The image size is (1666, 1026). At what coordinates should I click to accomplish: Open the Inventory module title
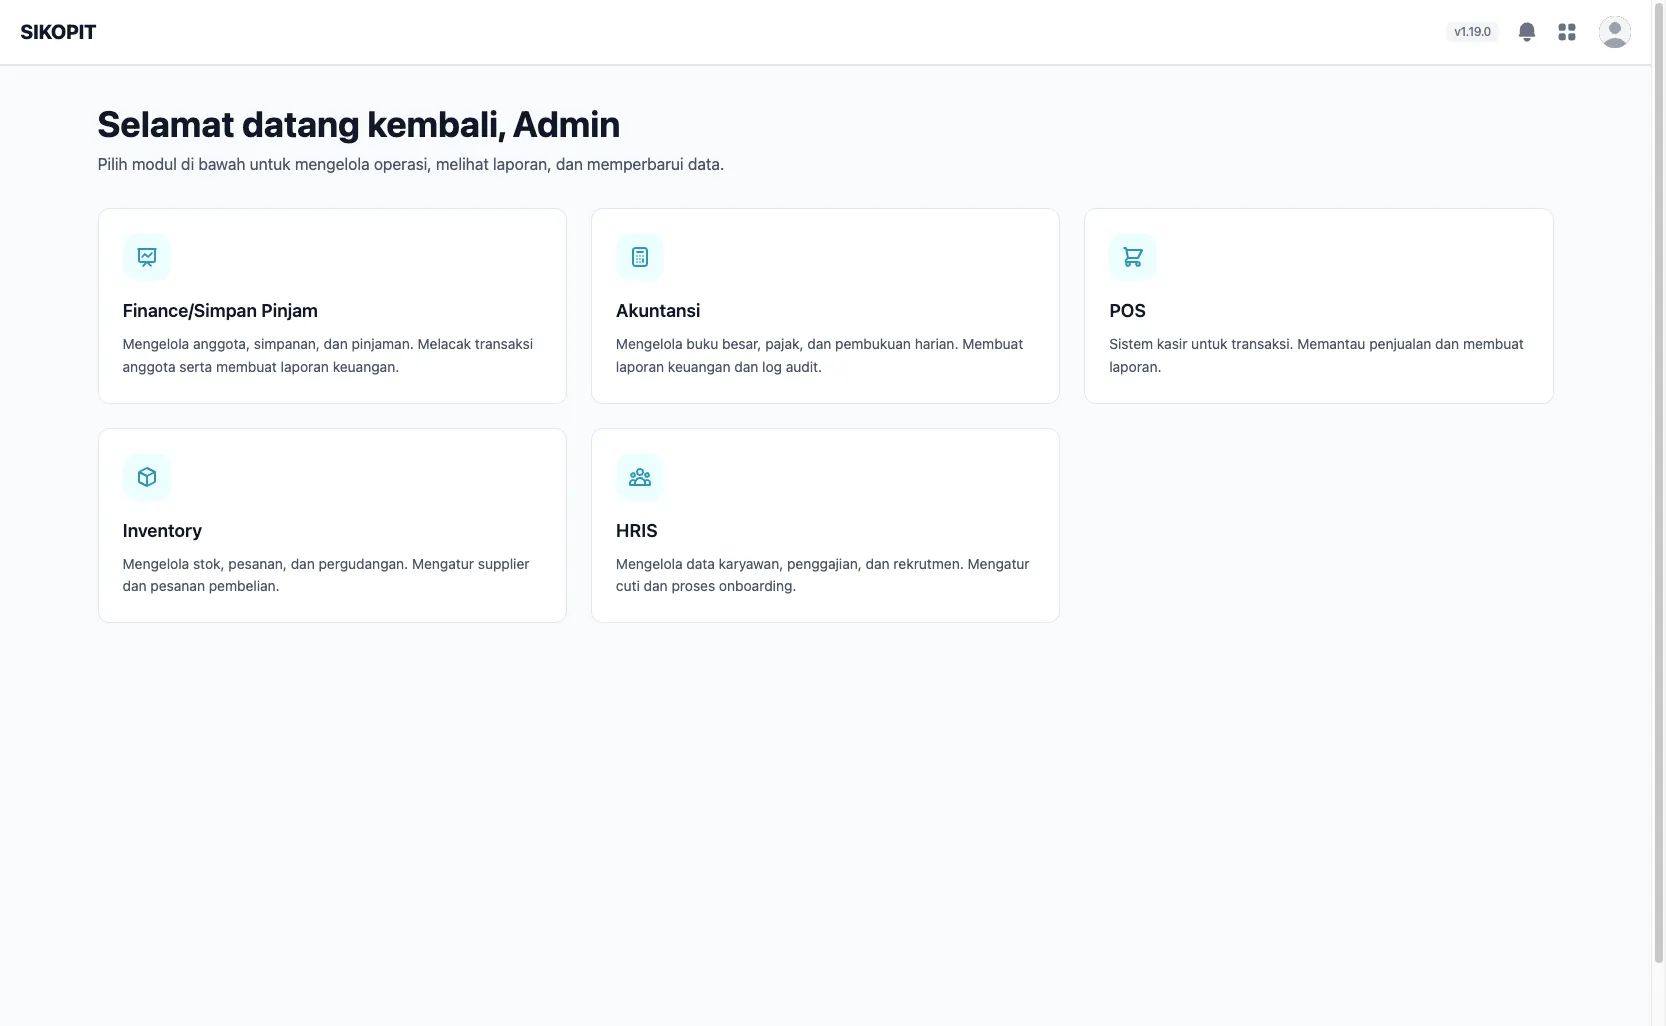point(162,531)
